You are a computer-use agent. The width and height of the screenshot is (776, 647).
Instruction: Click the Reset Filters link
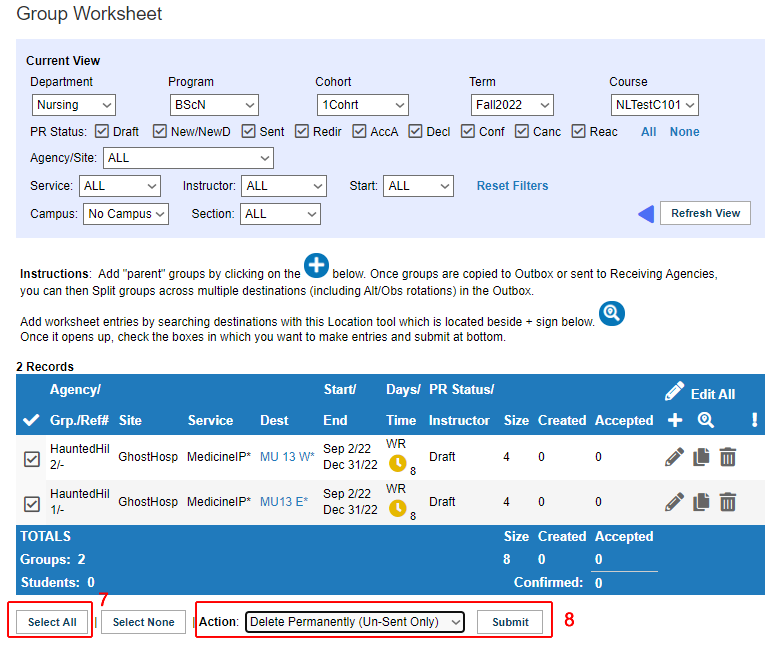[512, 186]
